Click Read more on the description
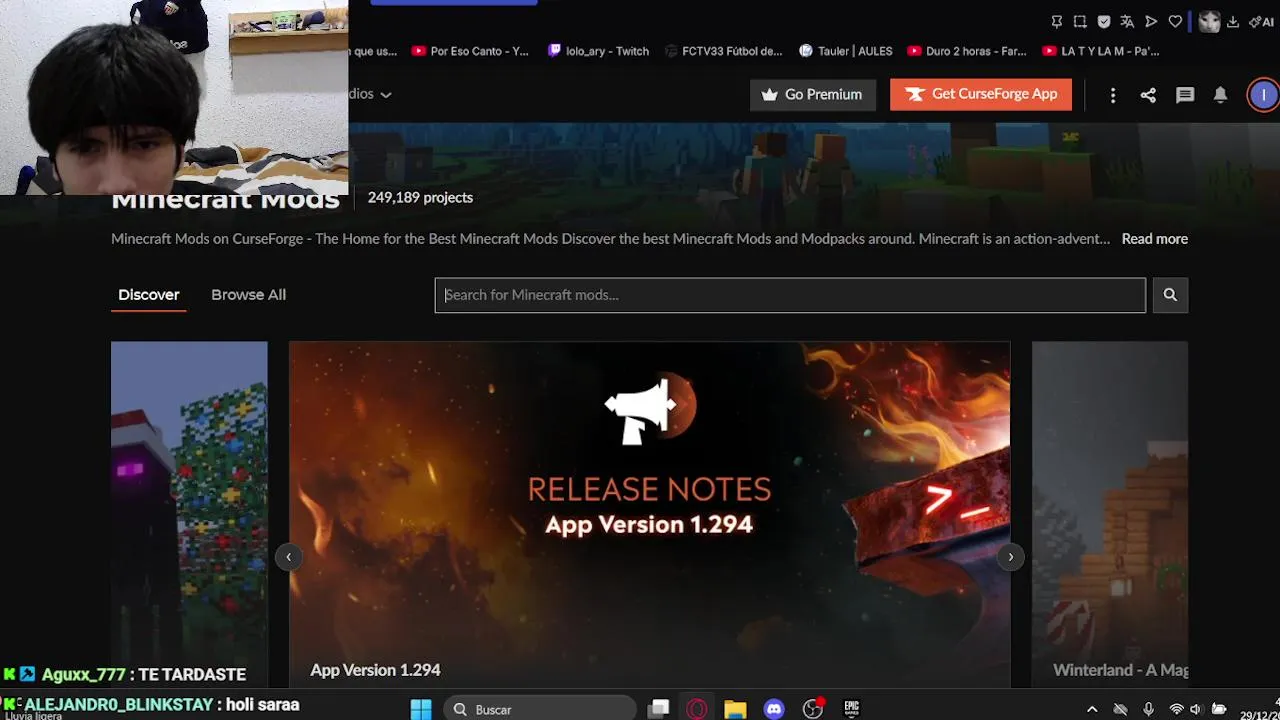 (x=1155, y=239)
